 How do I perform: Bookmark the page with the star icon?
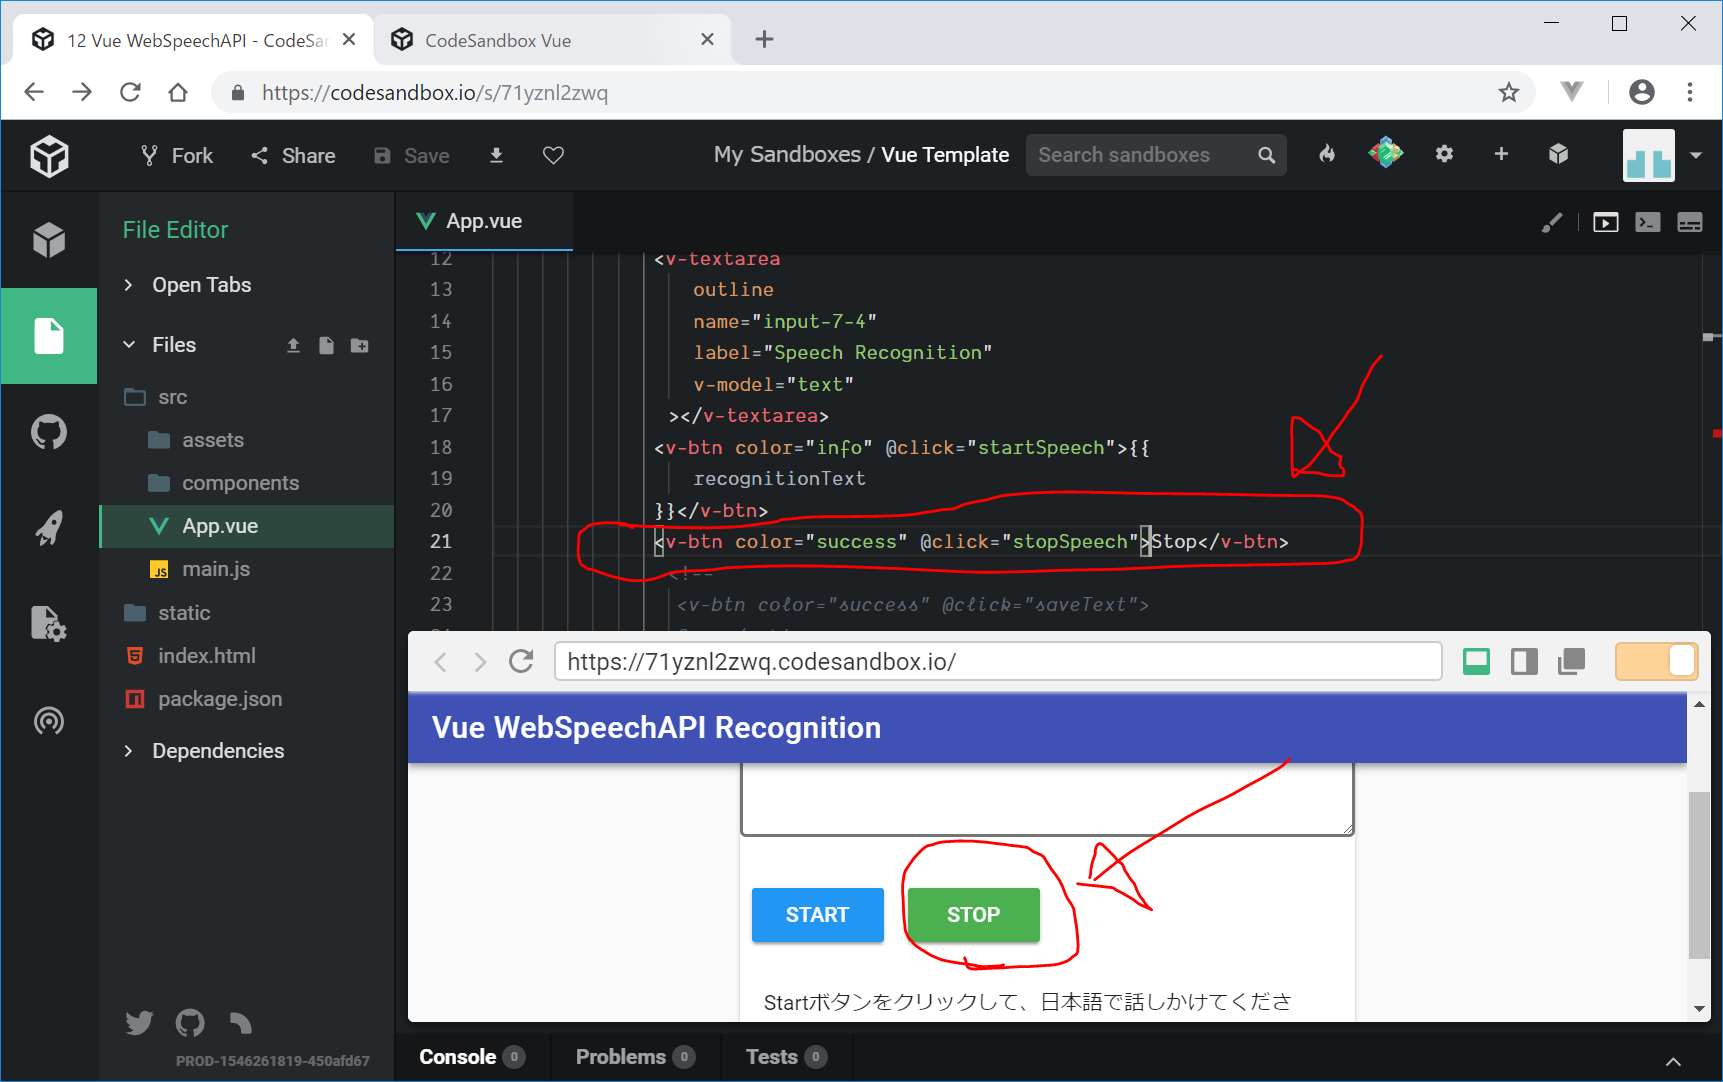coord(1509,93)
